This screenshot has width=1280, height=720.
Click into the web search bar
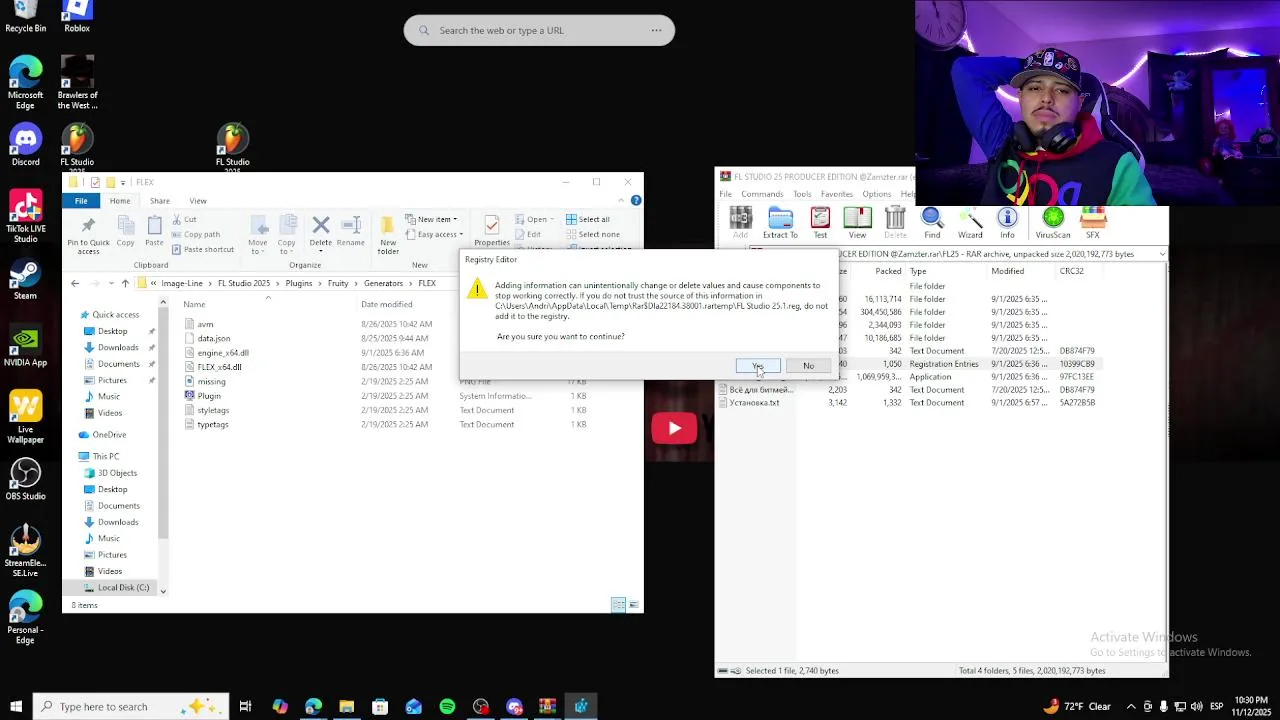pyautogui.click(x=539, y=30)
